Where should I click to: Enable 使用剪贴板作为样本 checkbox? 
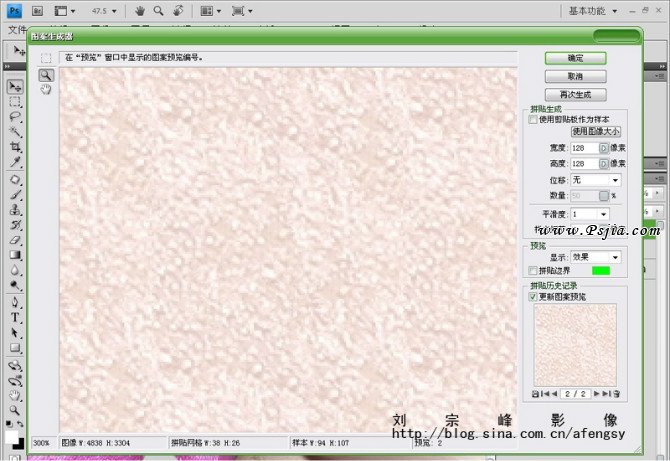click(x=534, y=119)
